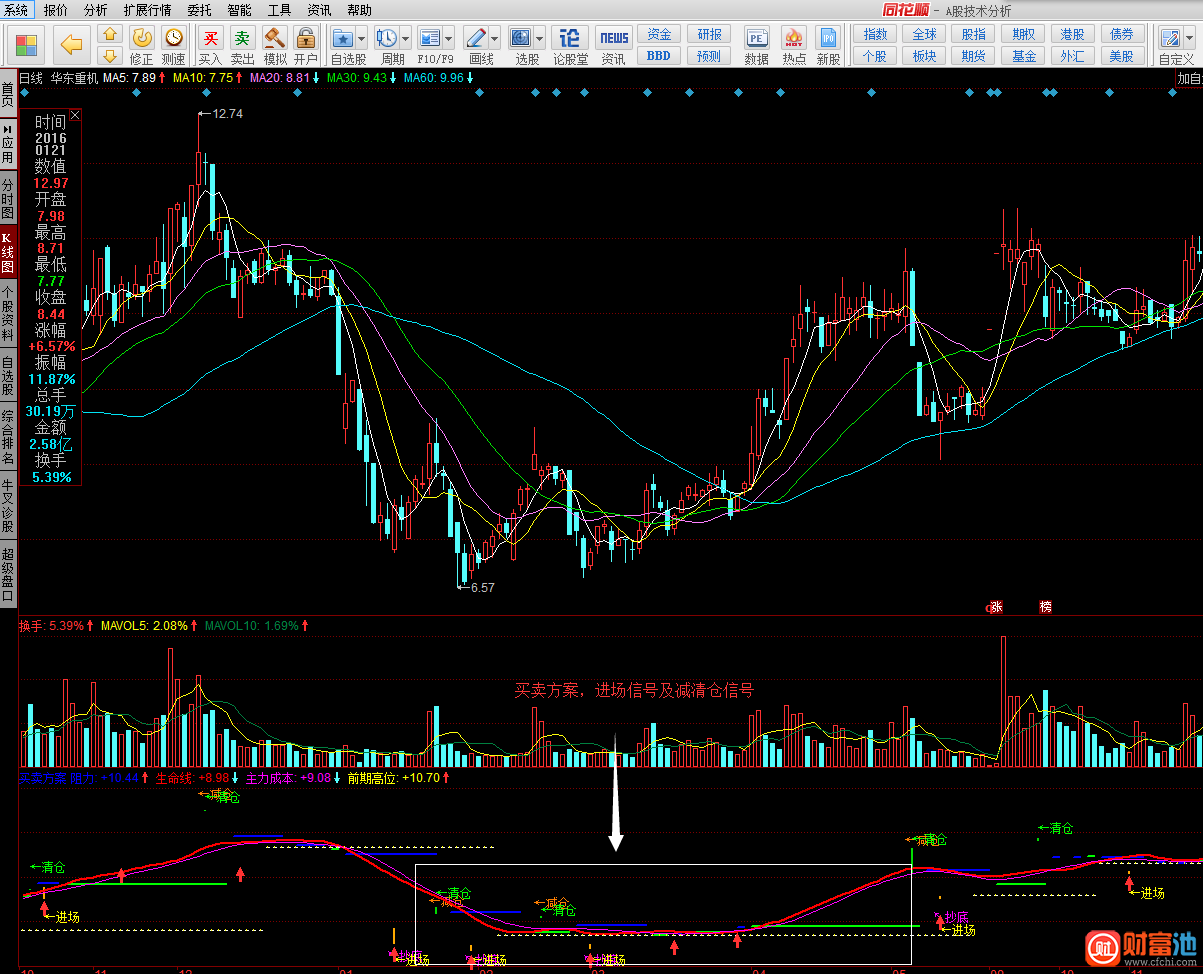Expand the F10/F9 dropdown arrow
This screenshot has width=1203, height=974.
click(449, 39)
